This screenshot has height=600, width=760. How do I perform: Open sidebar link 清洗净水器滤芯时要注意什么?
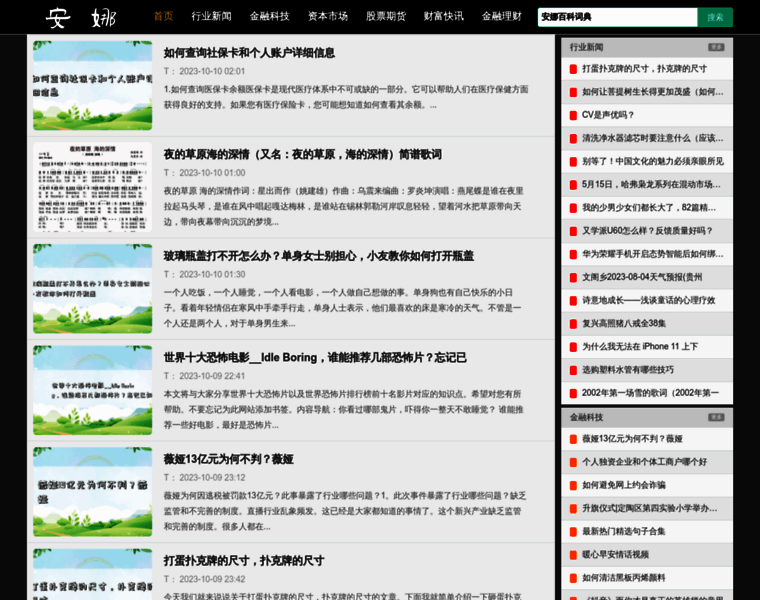[x=652, y=139]
